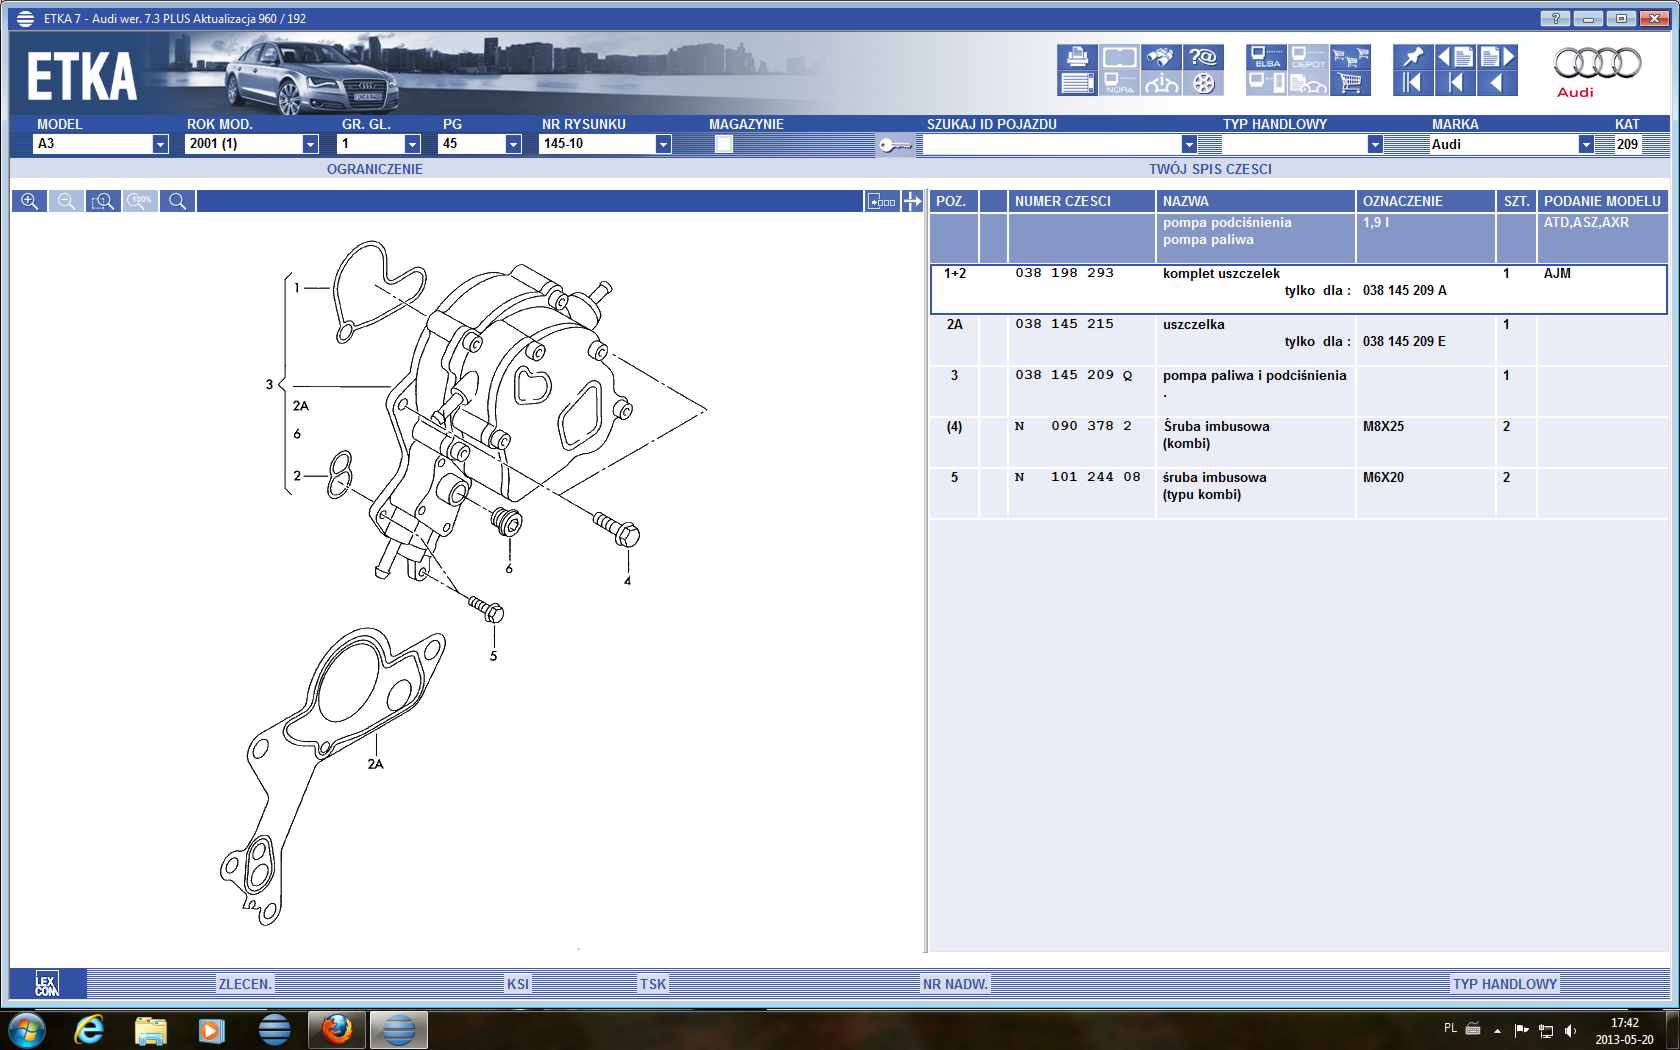Click the illustration thumbnail strip icon
Screen dimensions: 1680x1050
point(881,201)
